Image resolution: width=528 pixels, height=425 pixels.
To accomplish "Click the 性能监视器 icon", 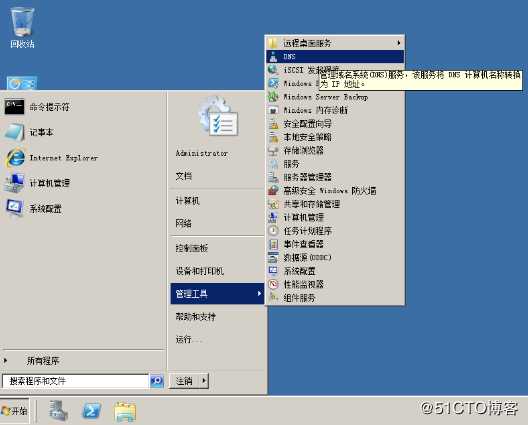I will [273, 284].
